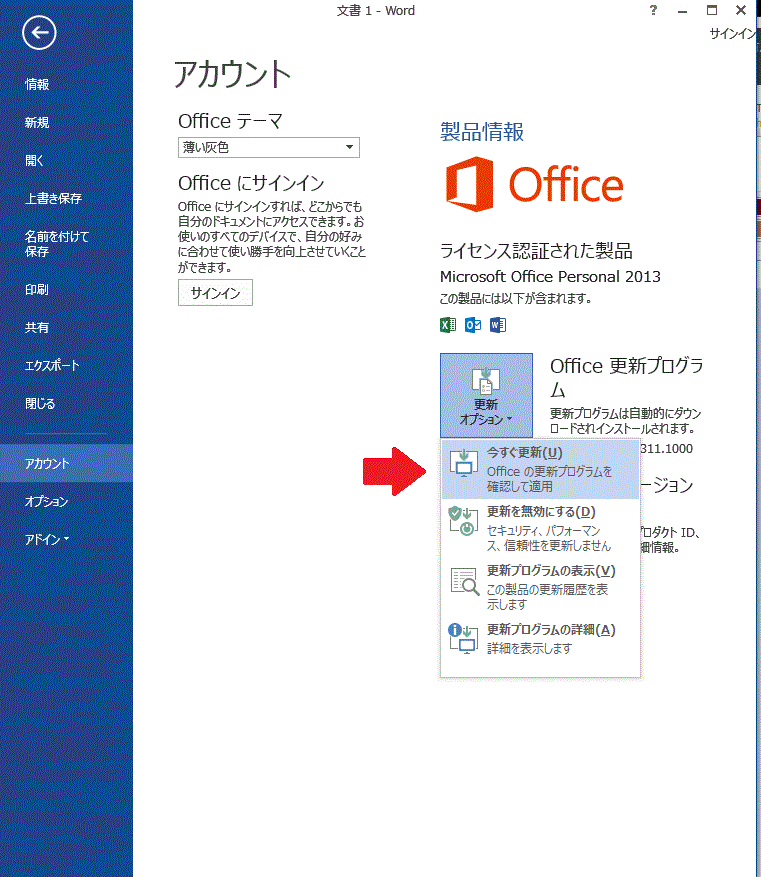Click the 更新プログラムの詳細 info icon
The width and height of the screenshot is (761, 877).
pyautogui.click(x=464, y=639)
